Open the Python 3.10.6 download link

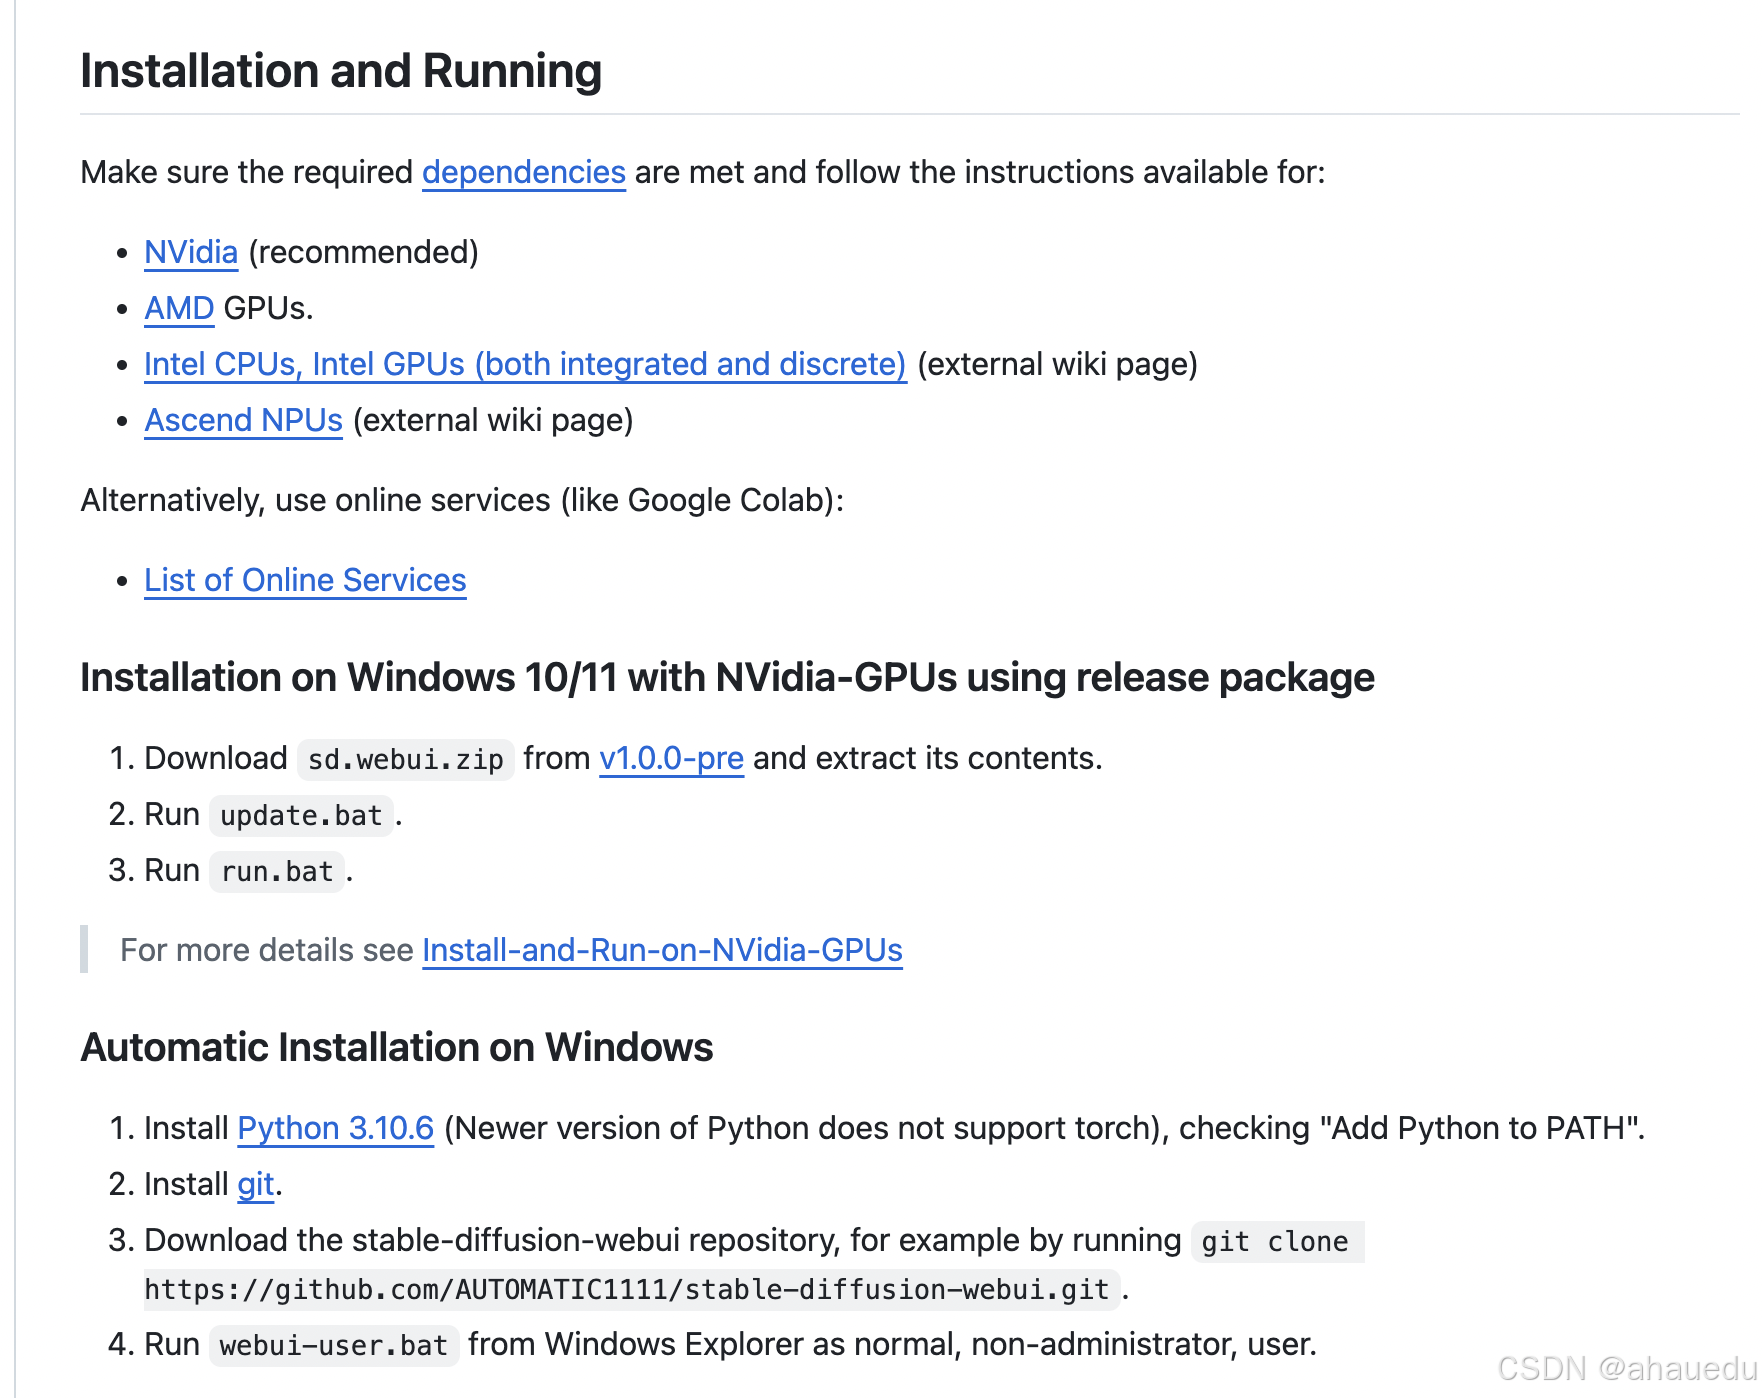pos(335,1128)
